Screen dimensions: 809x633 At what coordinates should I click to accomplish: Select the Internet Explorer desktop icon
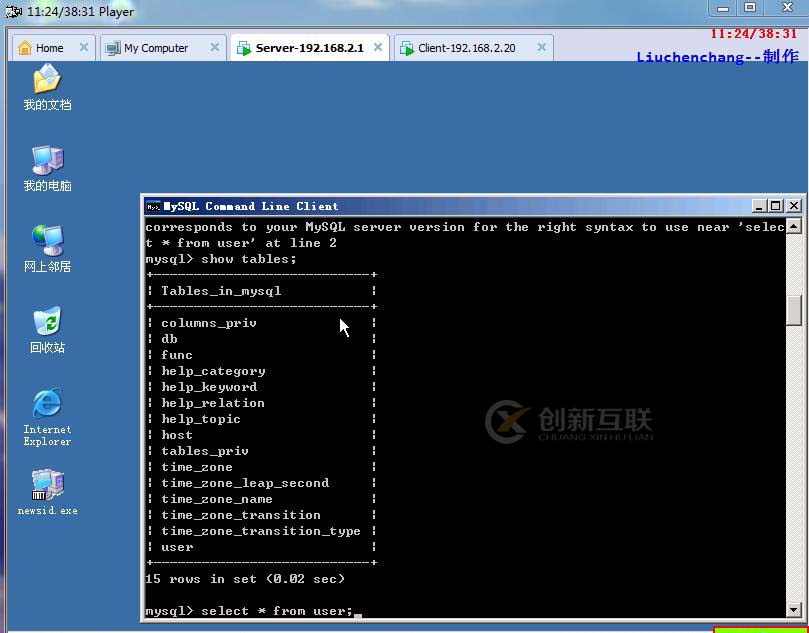pos(47,417)
